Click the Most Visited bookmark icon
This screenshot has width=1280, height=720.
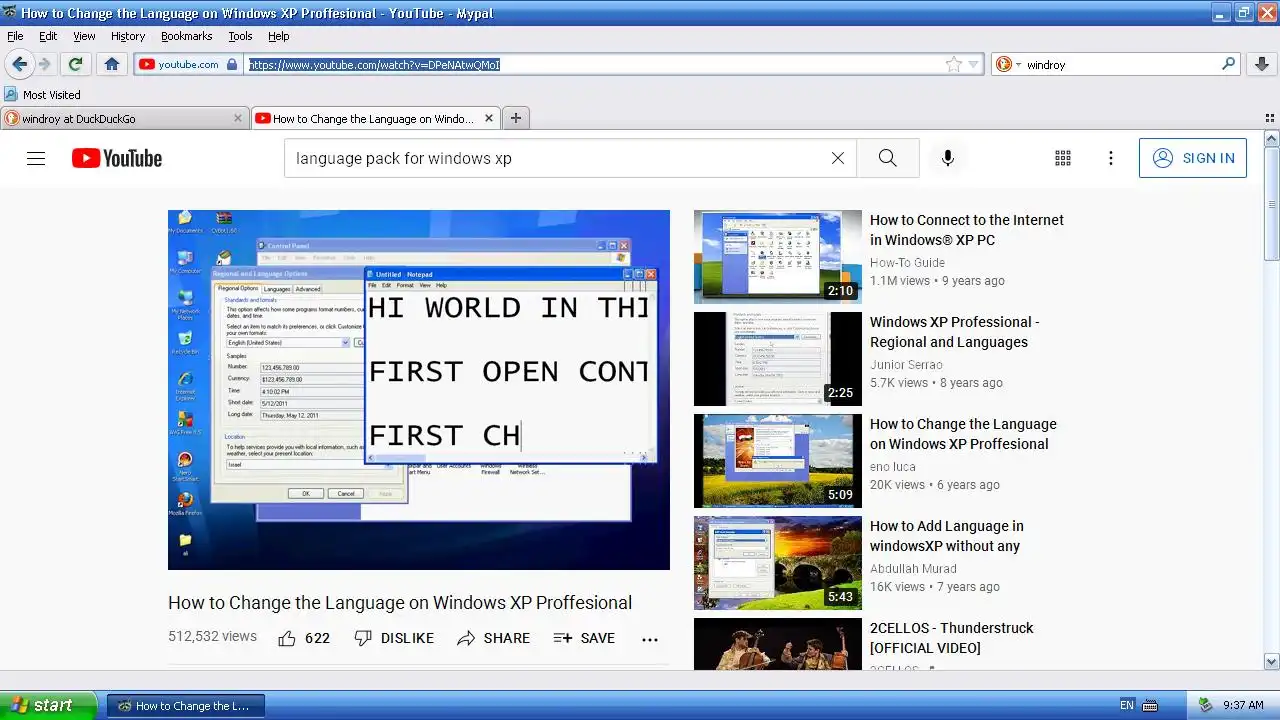11,94
